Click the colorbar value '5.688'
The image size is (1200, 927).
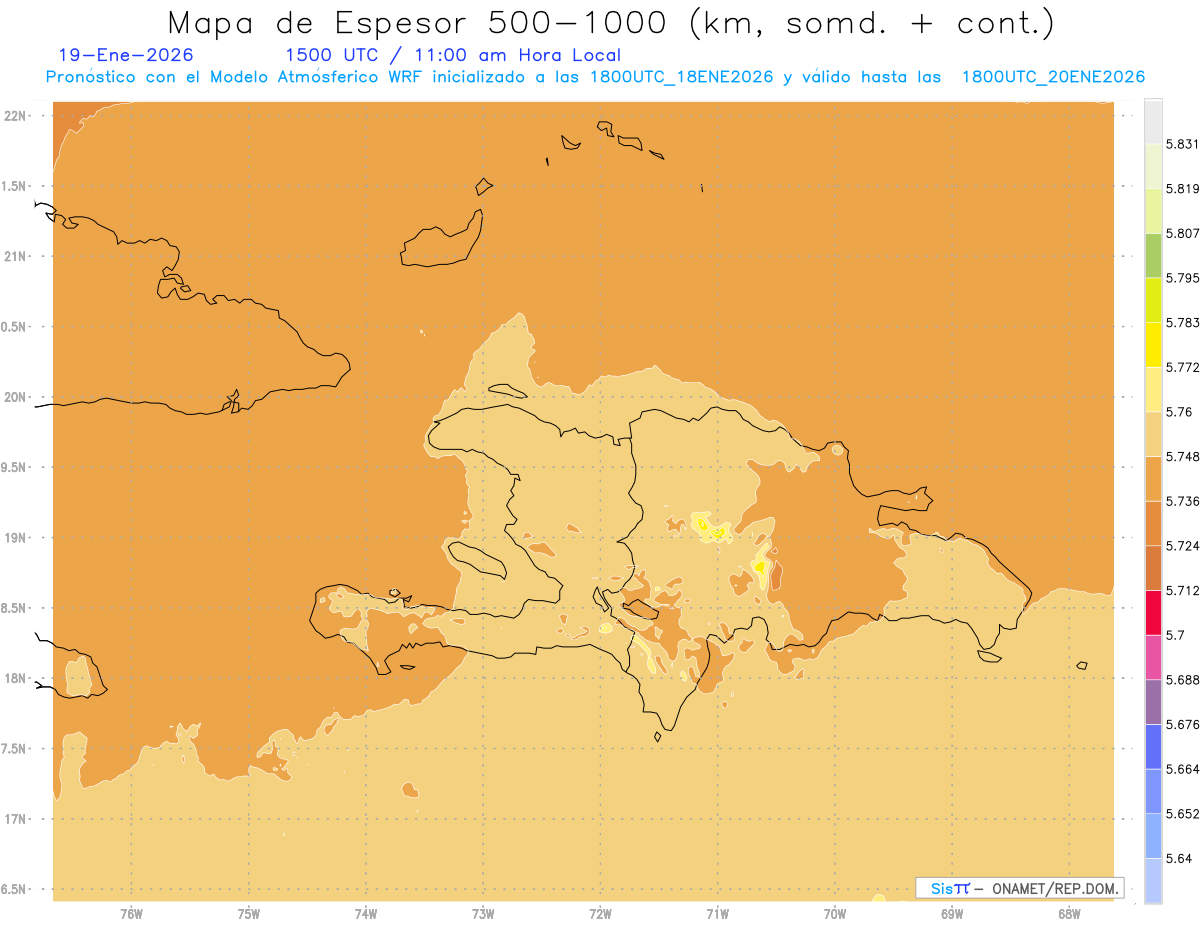[1183, 680]
